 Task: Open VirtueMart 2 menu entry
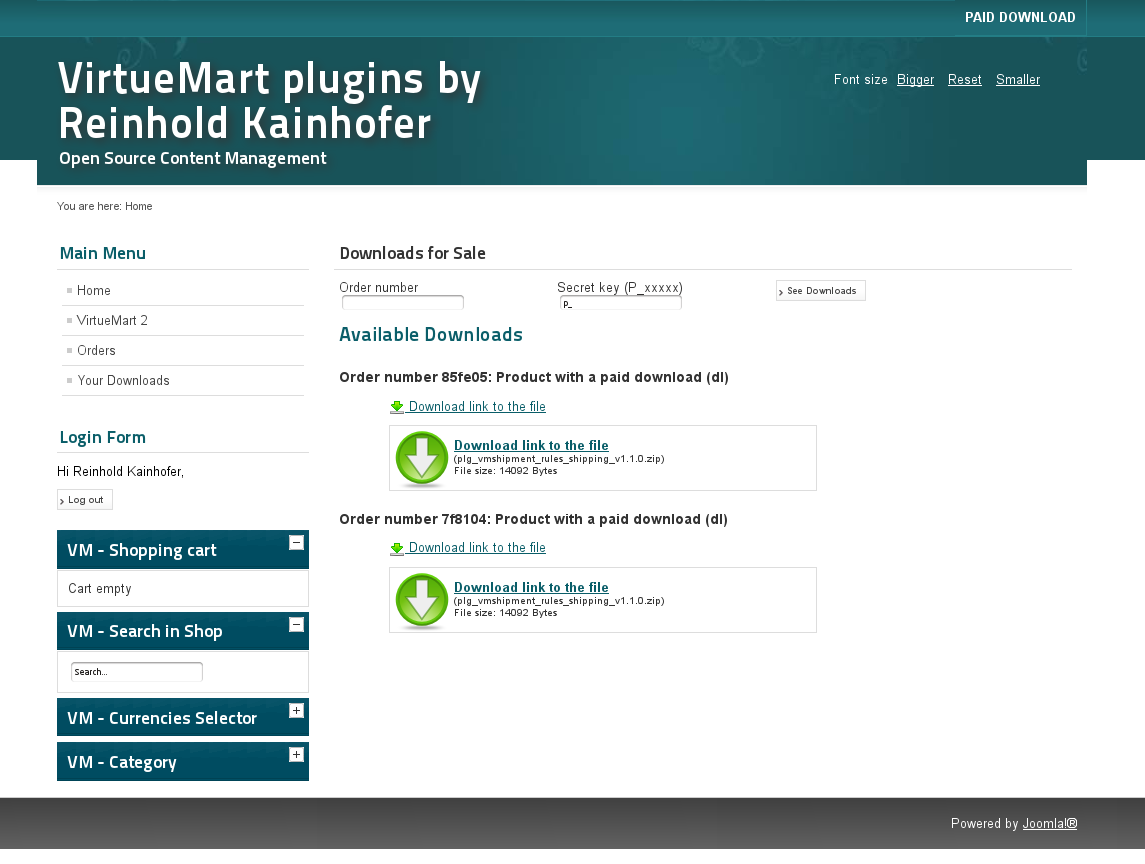tap(112, 321)
